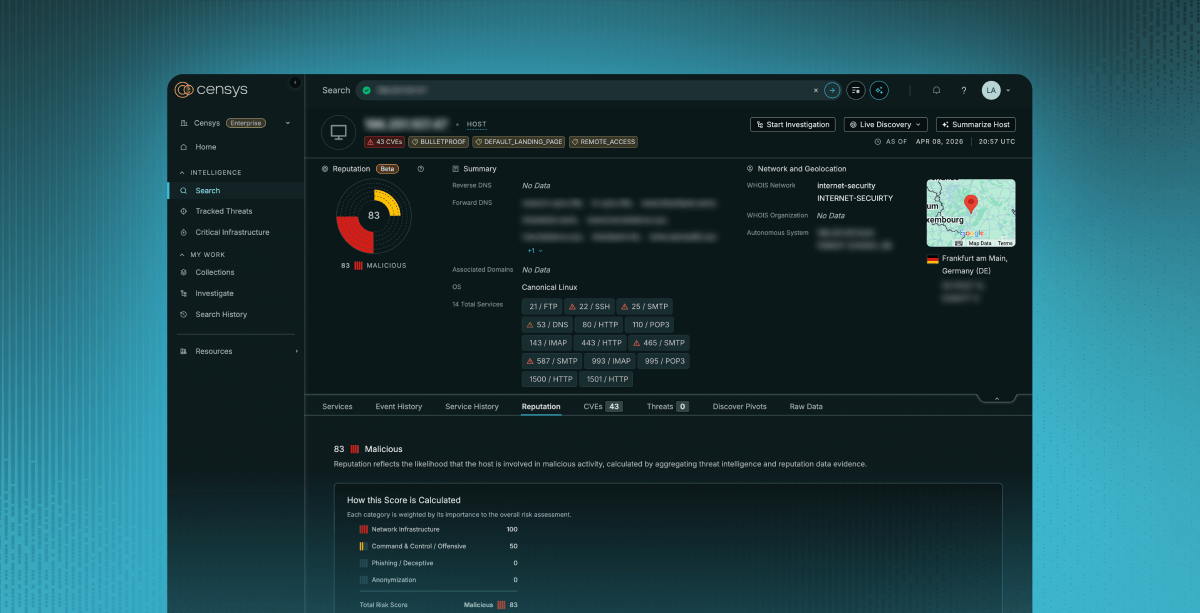Open the notifications bell

pyautogui.click(x=936, y=90)
